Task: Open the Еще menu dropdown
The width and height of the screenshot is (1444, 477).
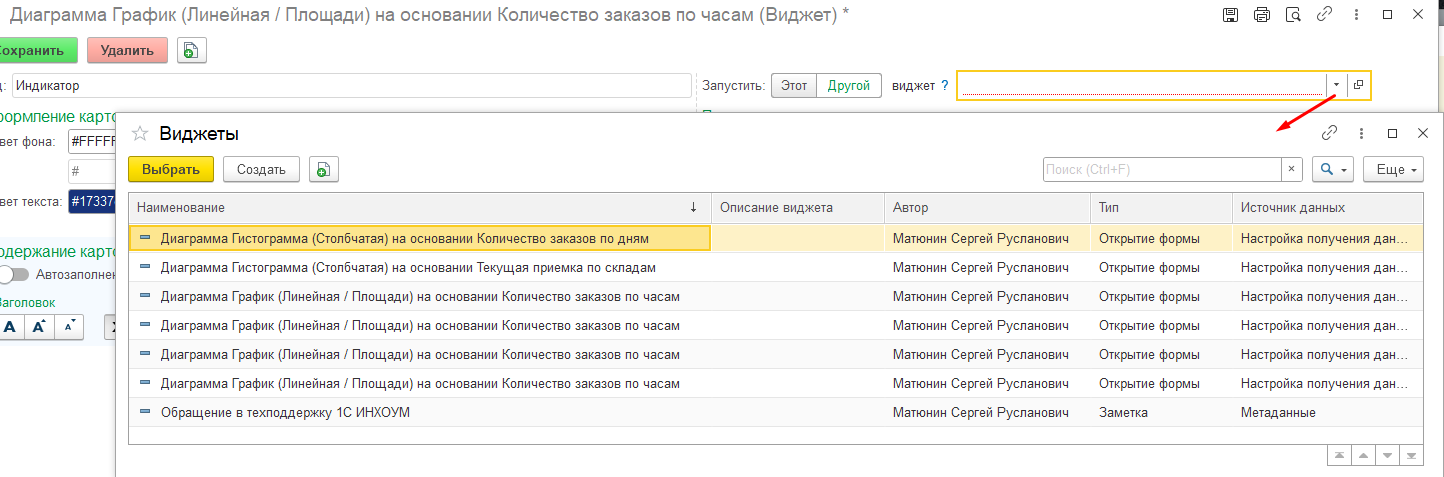Action: (x=1397, y=170)
